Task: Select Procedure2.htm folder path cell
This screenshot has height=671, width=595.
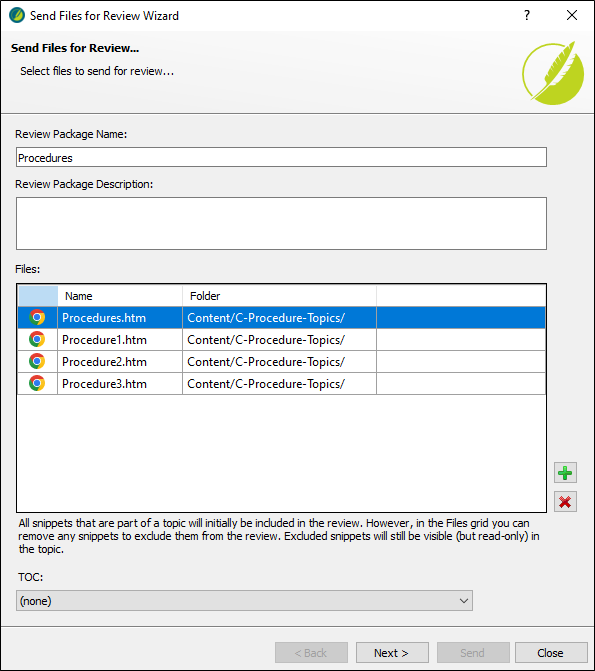Action: [280, 362]
